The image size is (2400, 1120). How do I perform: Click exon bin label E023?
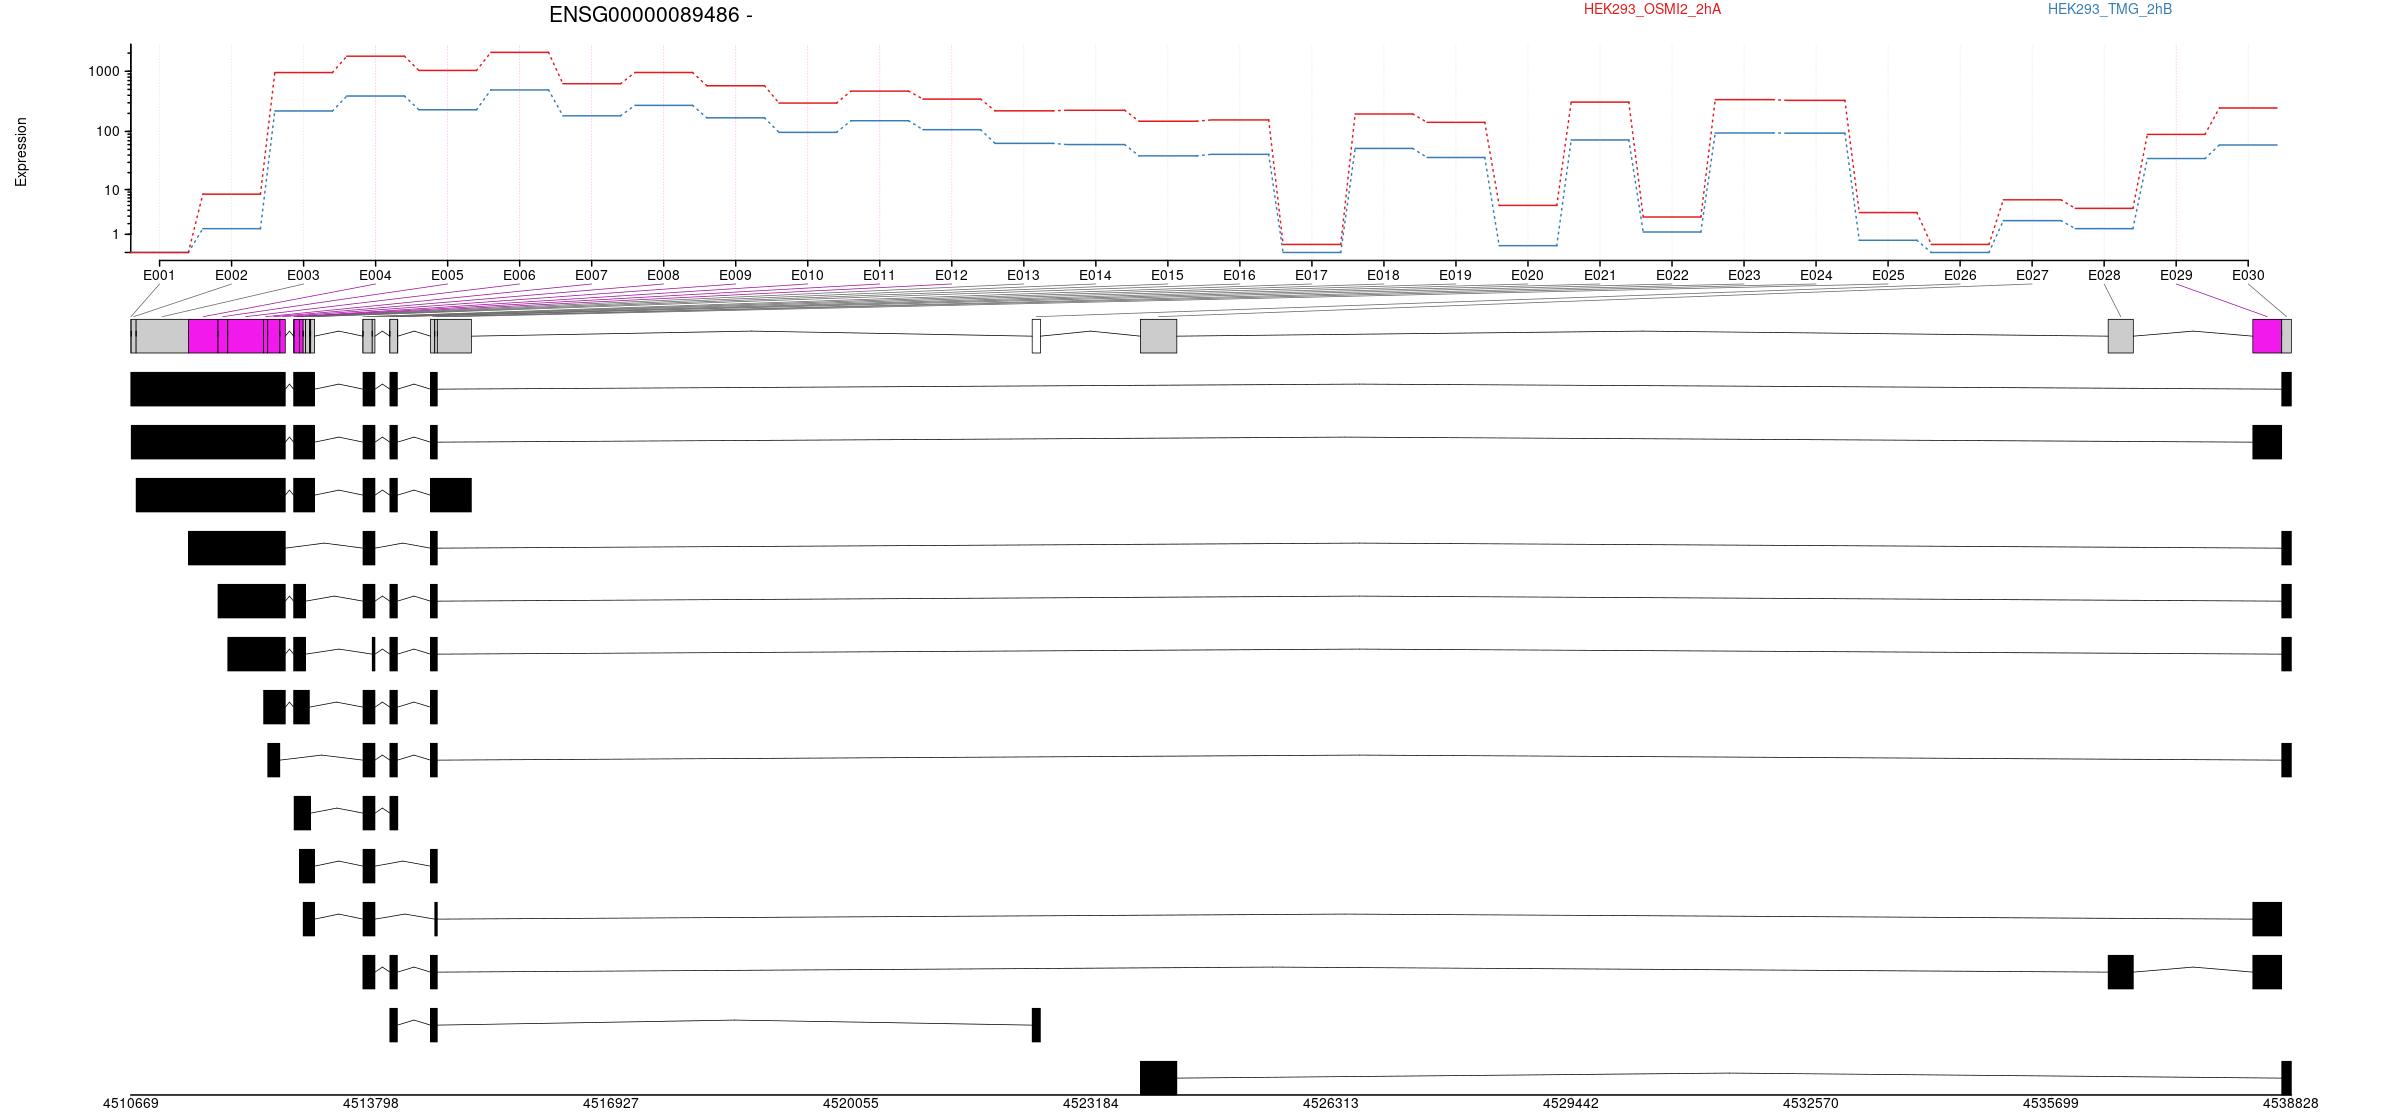click(1743, 275)
